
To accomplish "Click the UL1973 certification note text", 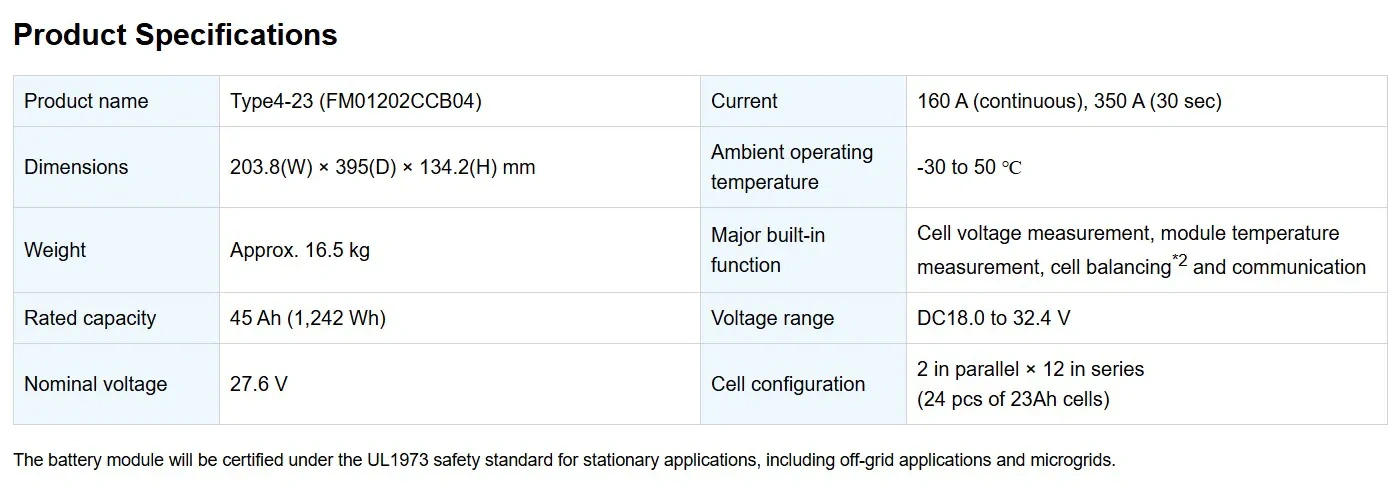I will [564, 460].
